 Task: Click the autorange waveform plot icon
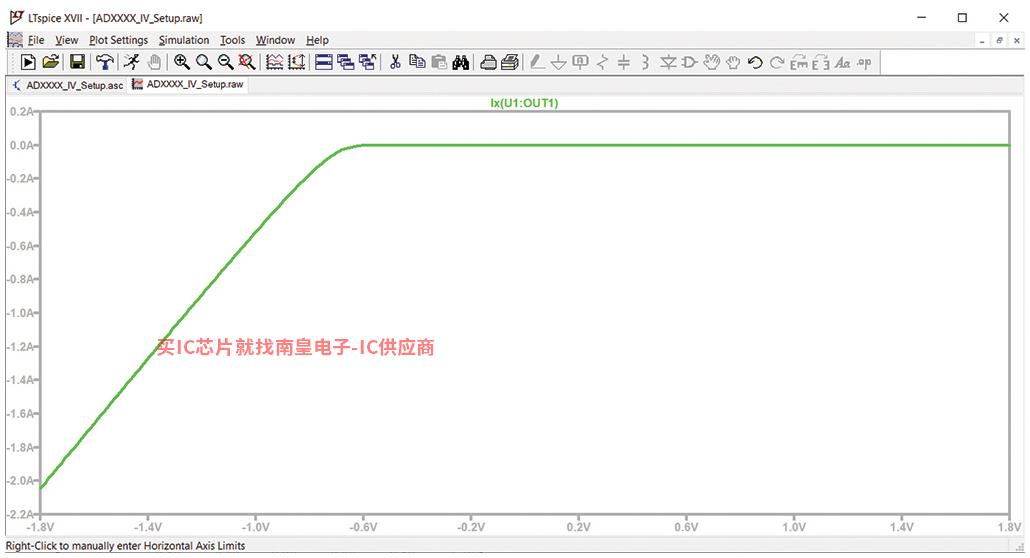[x=275, y=62]
